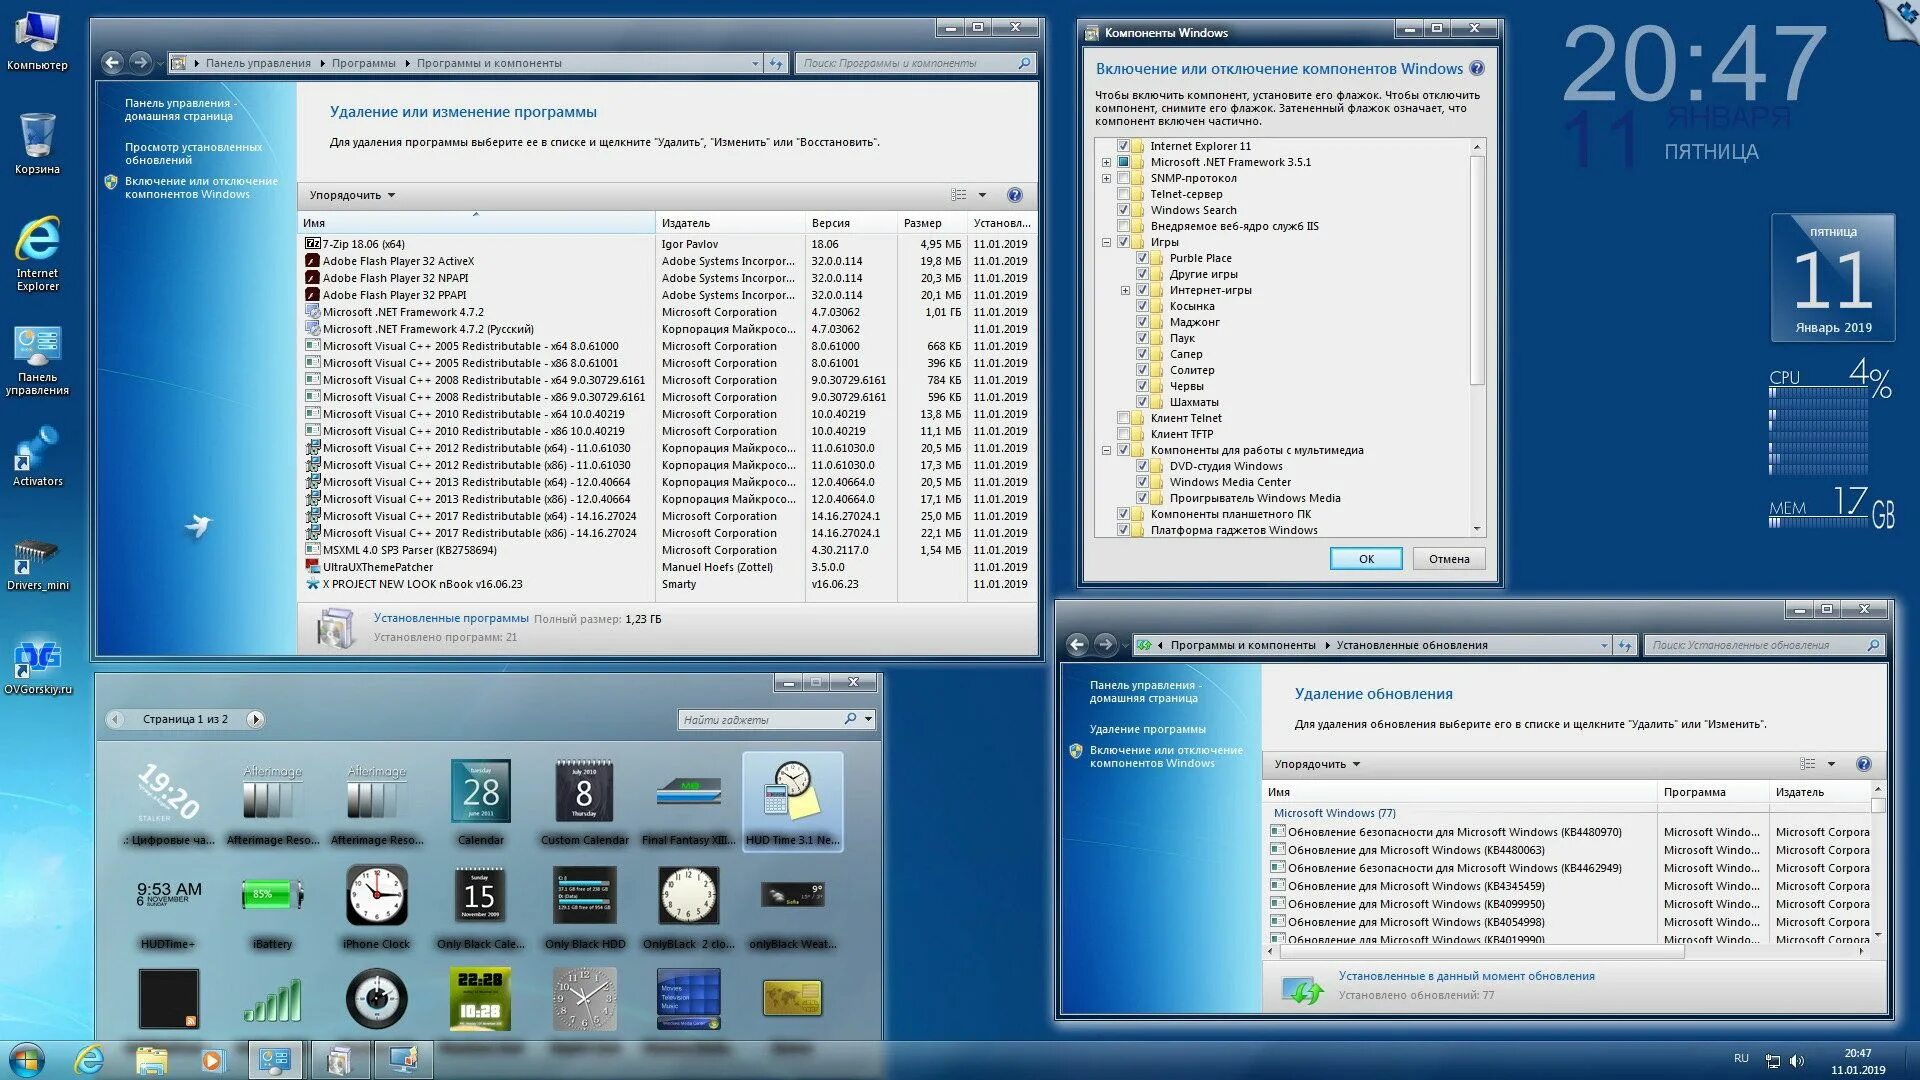Uncheck the Telnet-сервер component checkbox

[x=1123, y=194]
